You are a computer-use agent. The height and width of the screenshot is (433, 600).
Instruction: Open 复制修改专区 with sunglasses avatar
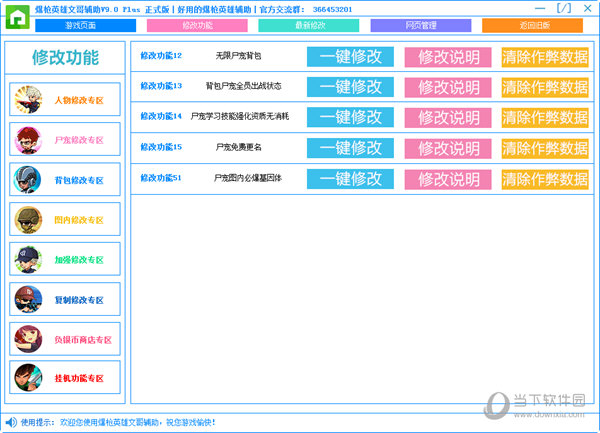click(x=65, y=299)
